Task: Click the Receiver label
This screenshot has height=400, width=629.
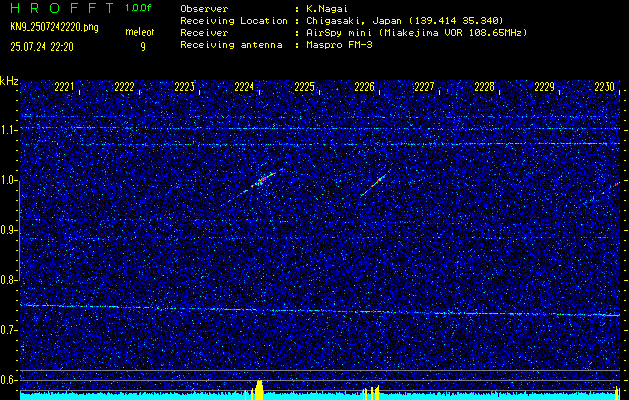Action: coord(204,33)
